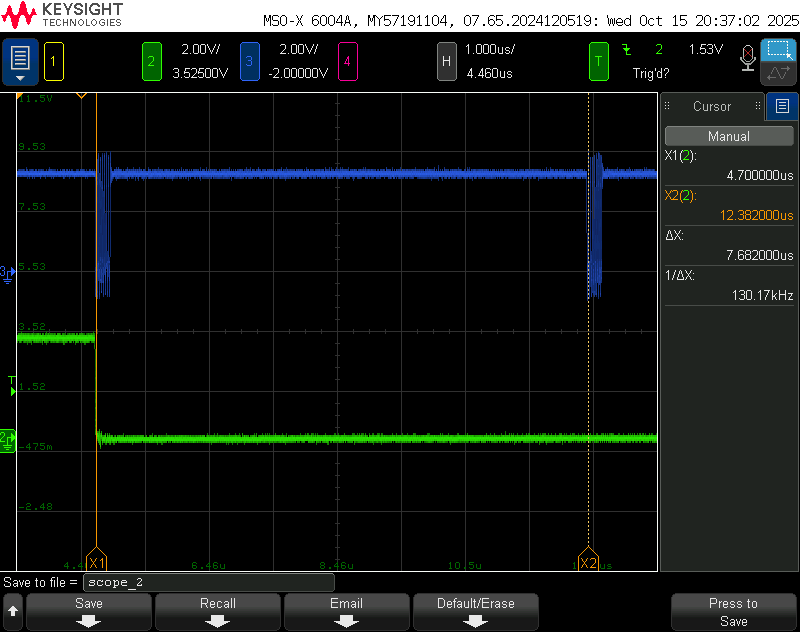Open the Horizontal H settings button

pyautogui.click(x=446, y=62)
